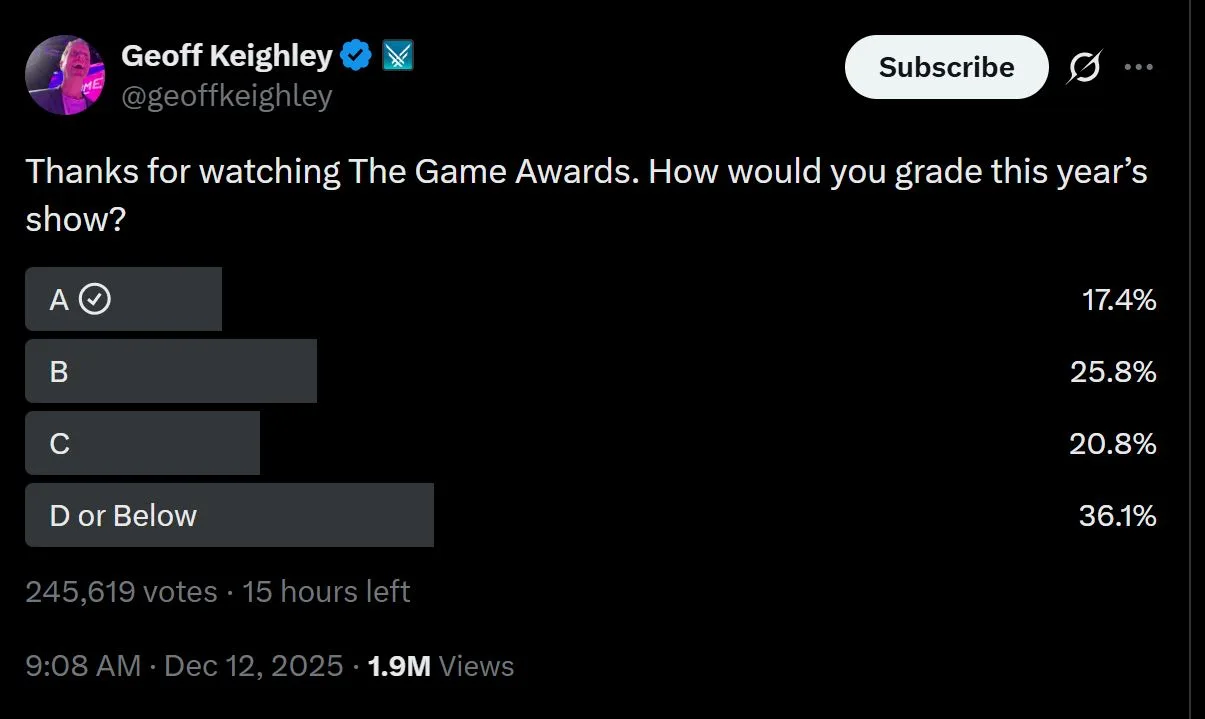The width and height of the screenshot is (1205, 719).
Task: Click Geoff Keighley's profile avatar
Action: pos(64,74)
